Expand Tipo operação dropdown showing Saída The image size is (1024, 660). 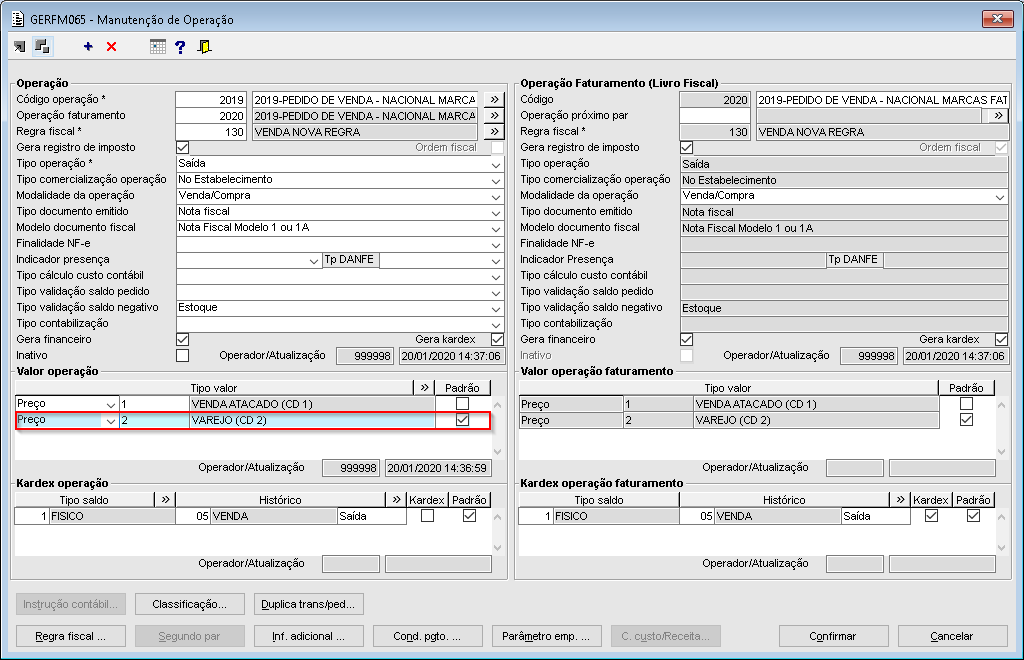496,164
